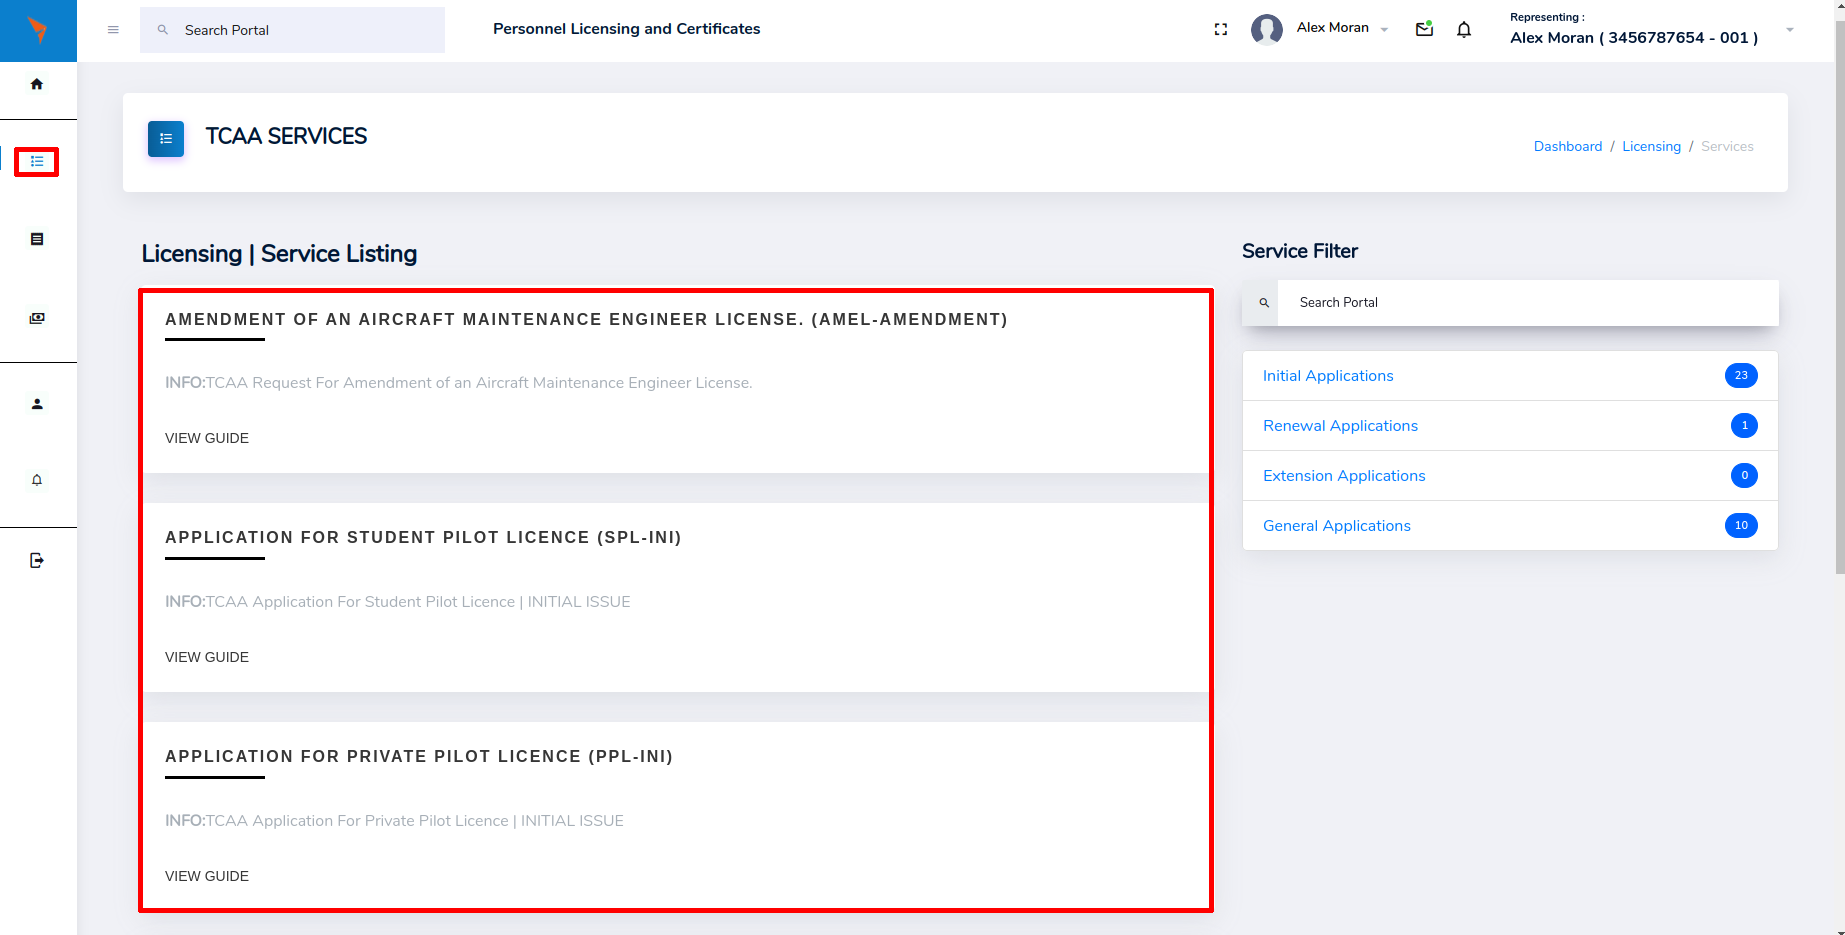Expand the Representing account dropdown arrow

point(1790,30)
